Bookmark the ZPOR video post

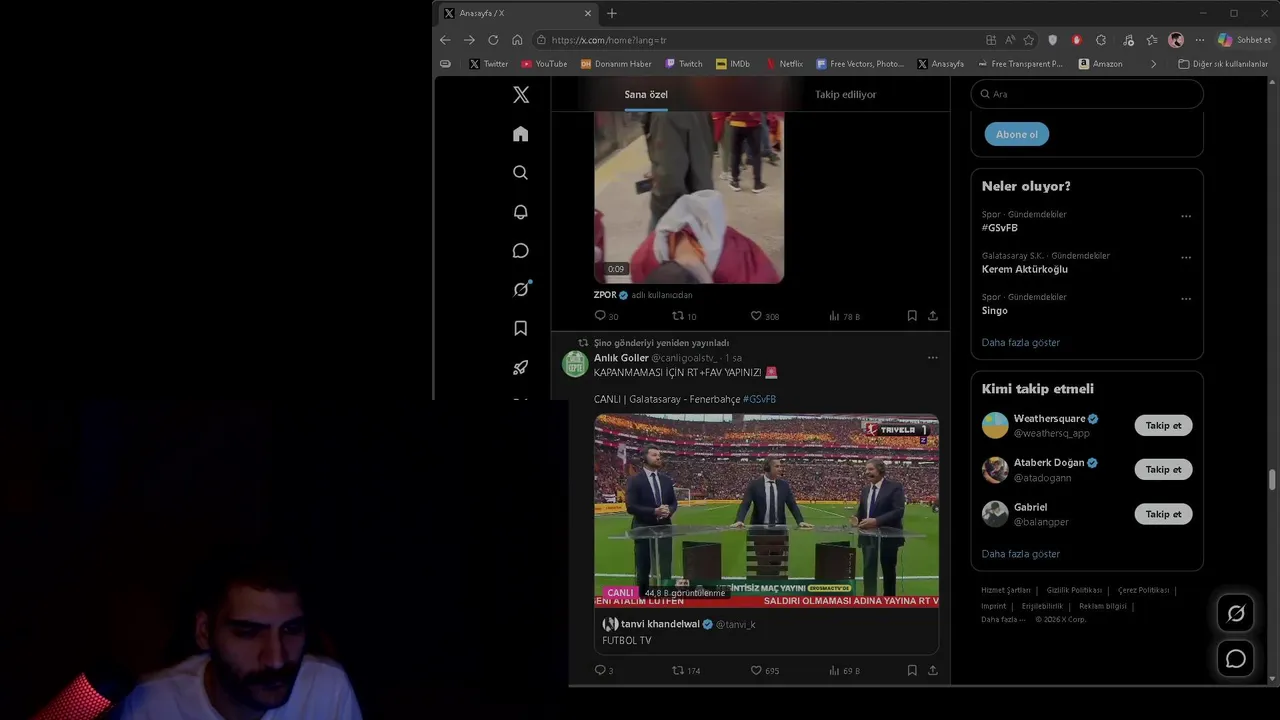[912, 316]
